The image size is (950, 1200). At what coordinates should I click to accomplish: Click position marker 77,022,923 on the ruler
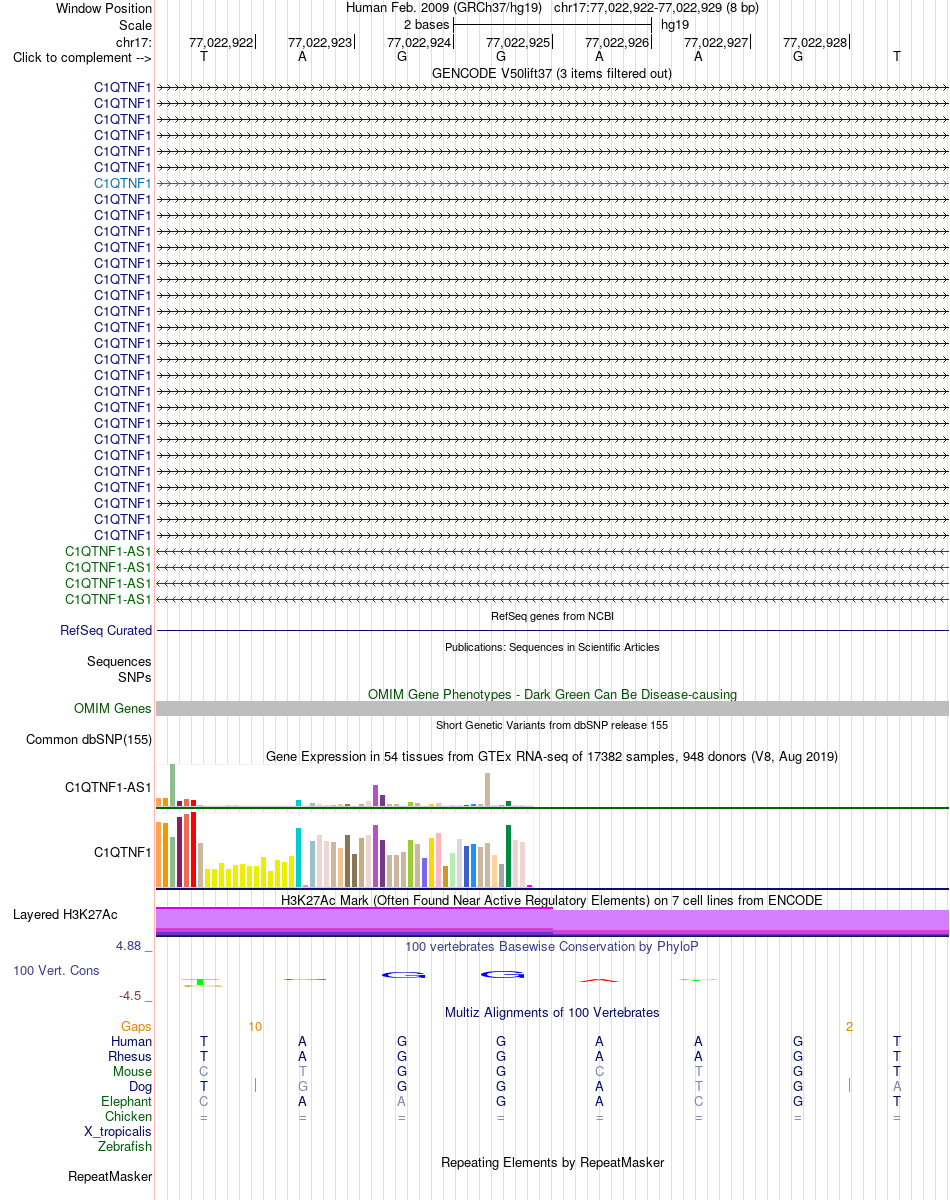[320, 42]
